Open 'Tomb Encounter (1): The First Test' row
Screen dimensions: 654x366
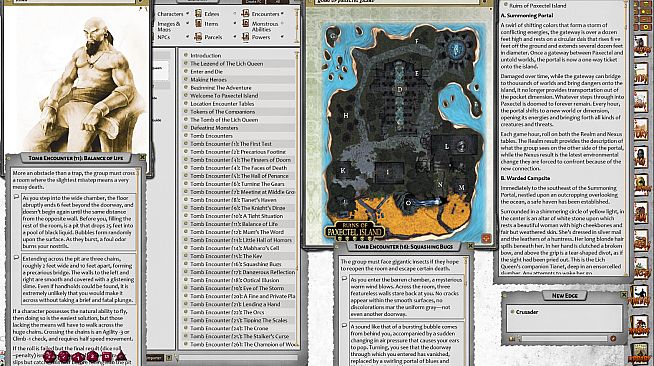click(240, 143)
